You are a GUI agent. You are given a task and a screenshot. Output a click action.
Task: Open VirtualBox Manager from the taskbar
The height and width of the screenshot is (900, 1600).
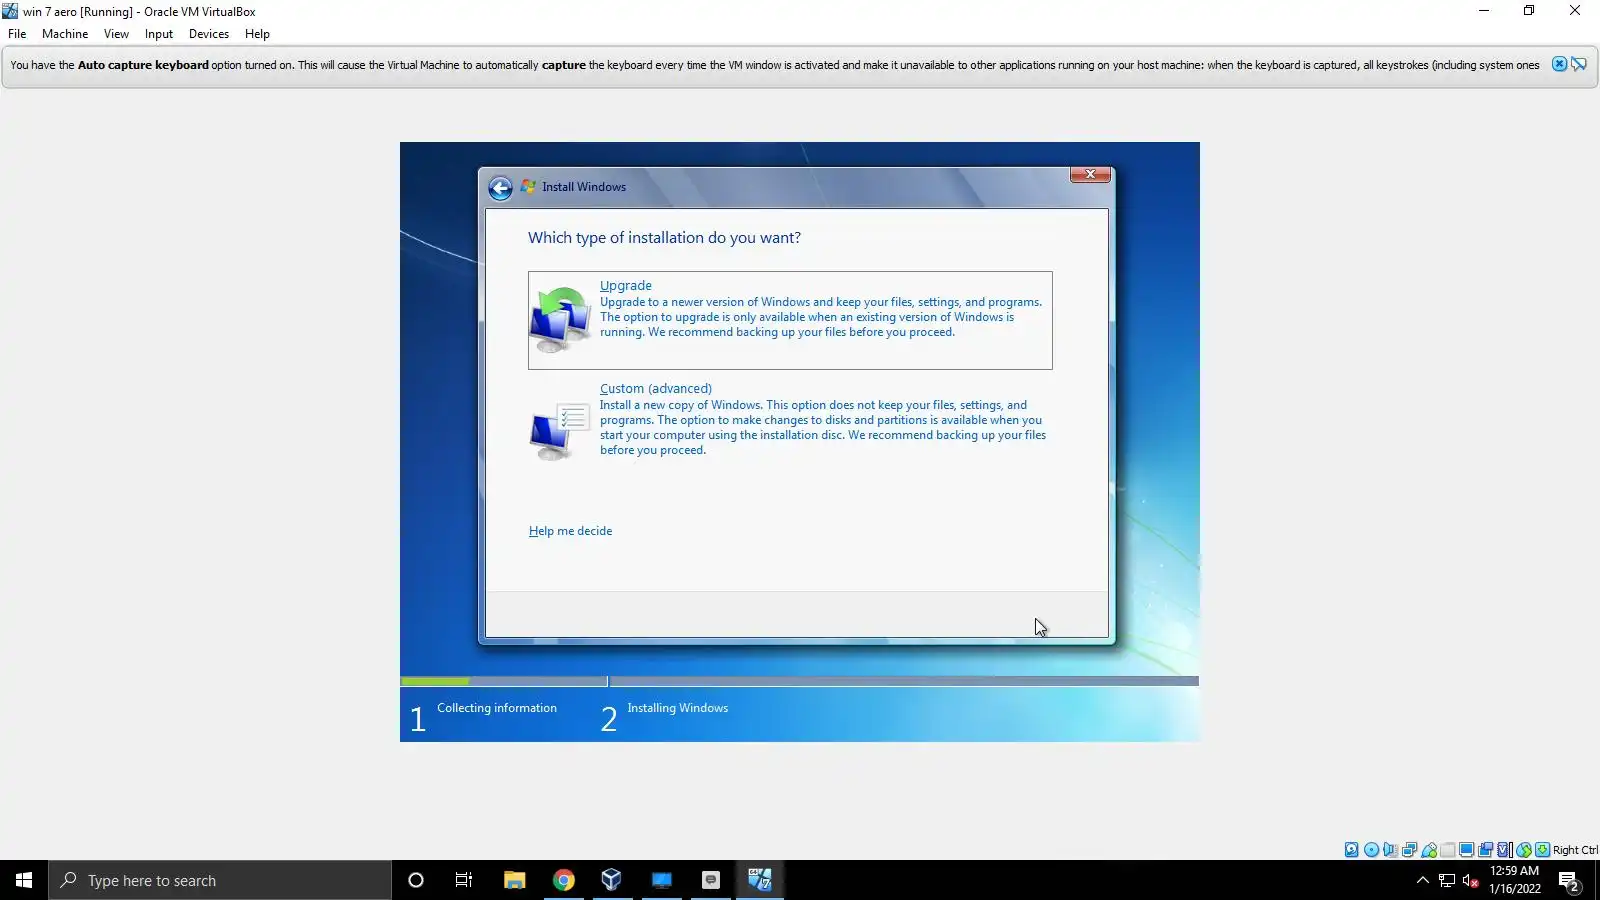612,880
